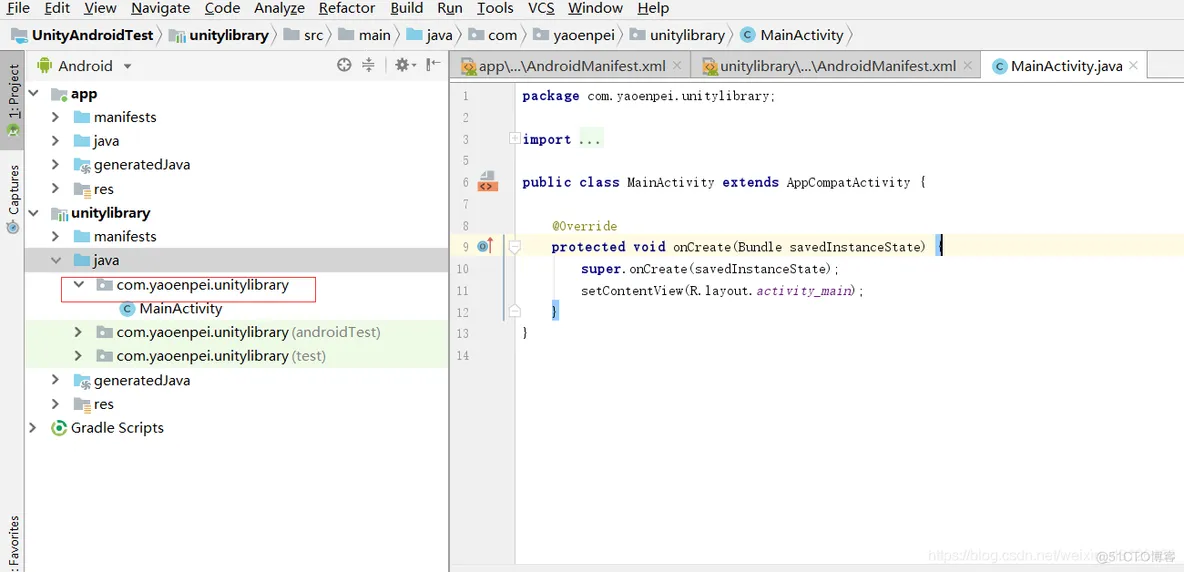The image size is (1184, 572).
Task: Open the Window menu
Action: click(x=596, y=8)
